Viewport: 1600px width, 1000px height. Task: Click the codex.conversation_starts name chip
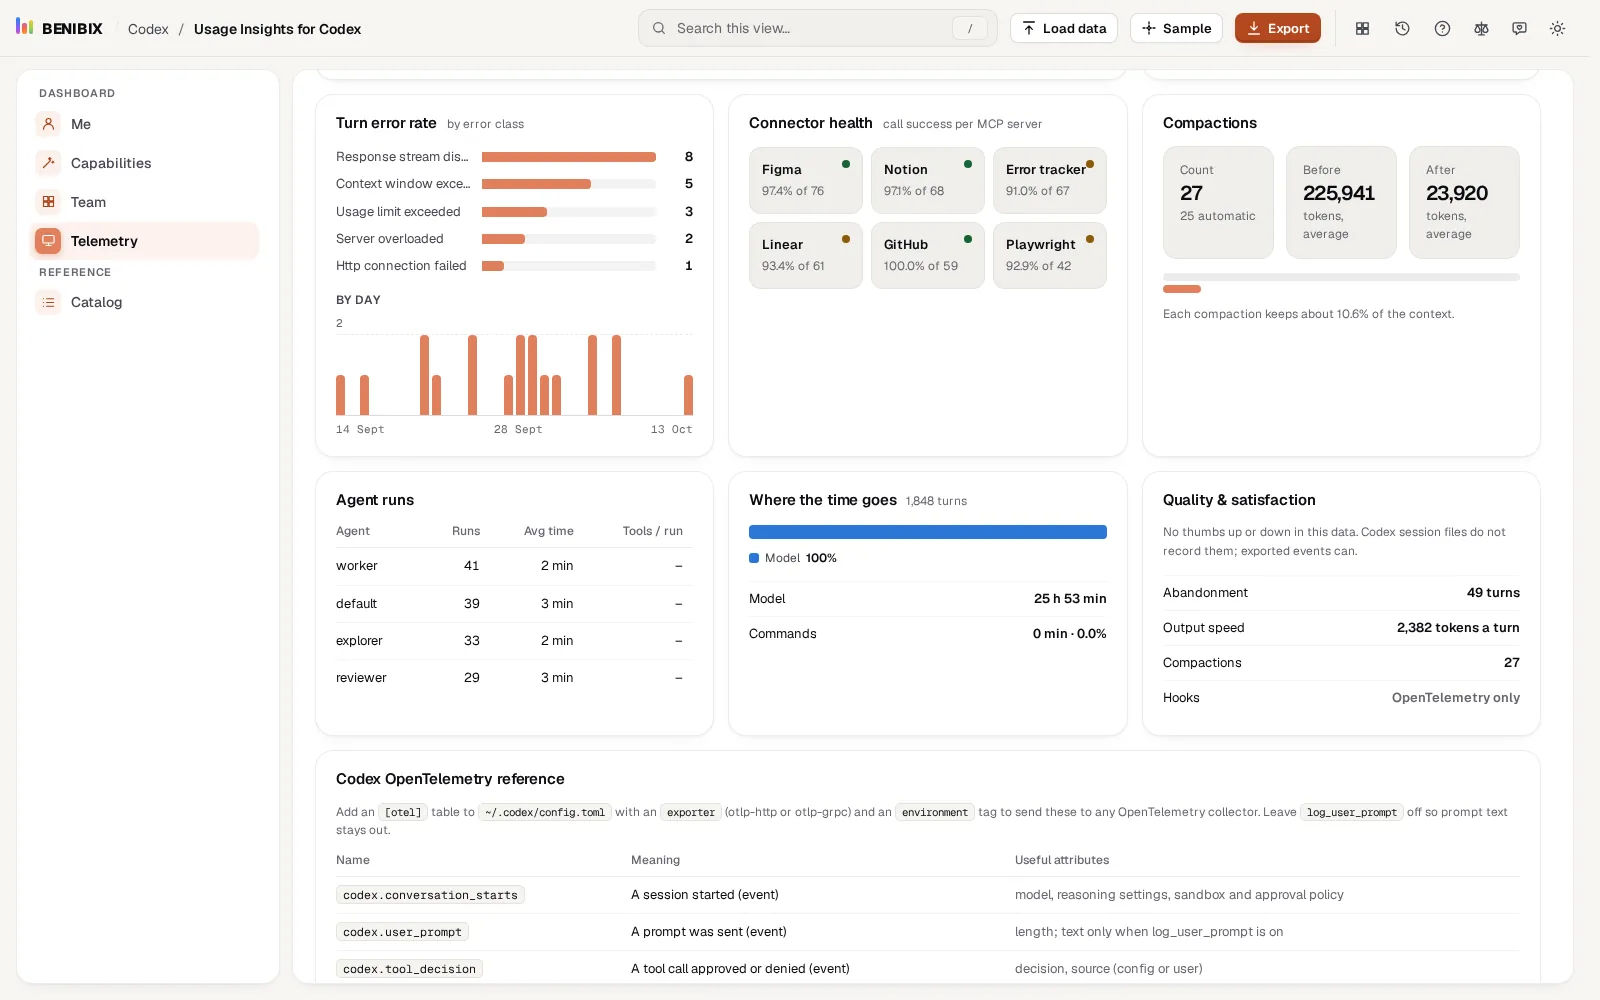[430, 895]
